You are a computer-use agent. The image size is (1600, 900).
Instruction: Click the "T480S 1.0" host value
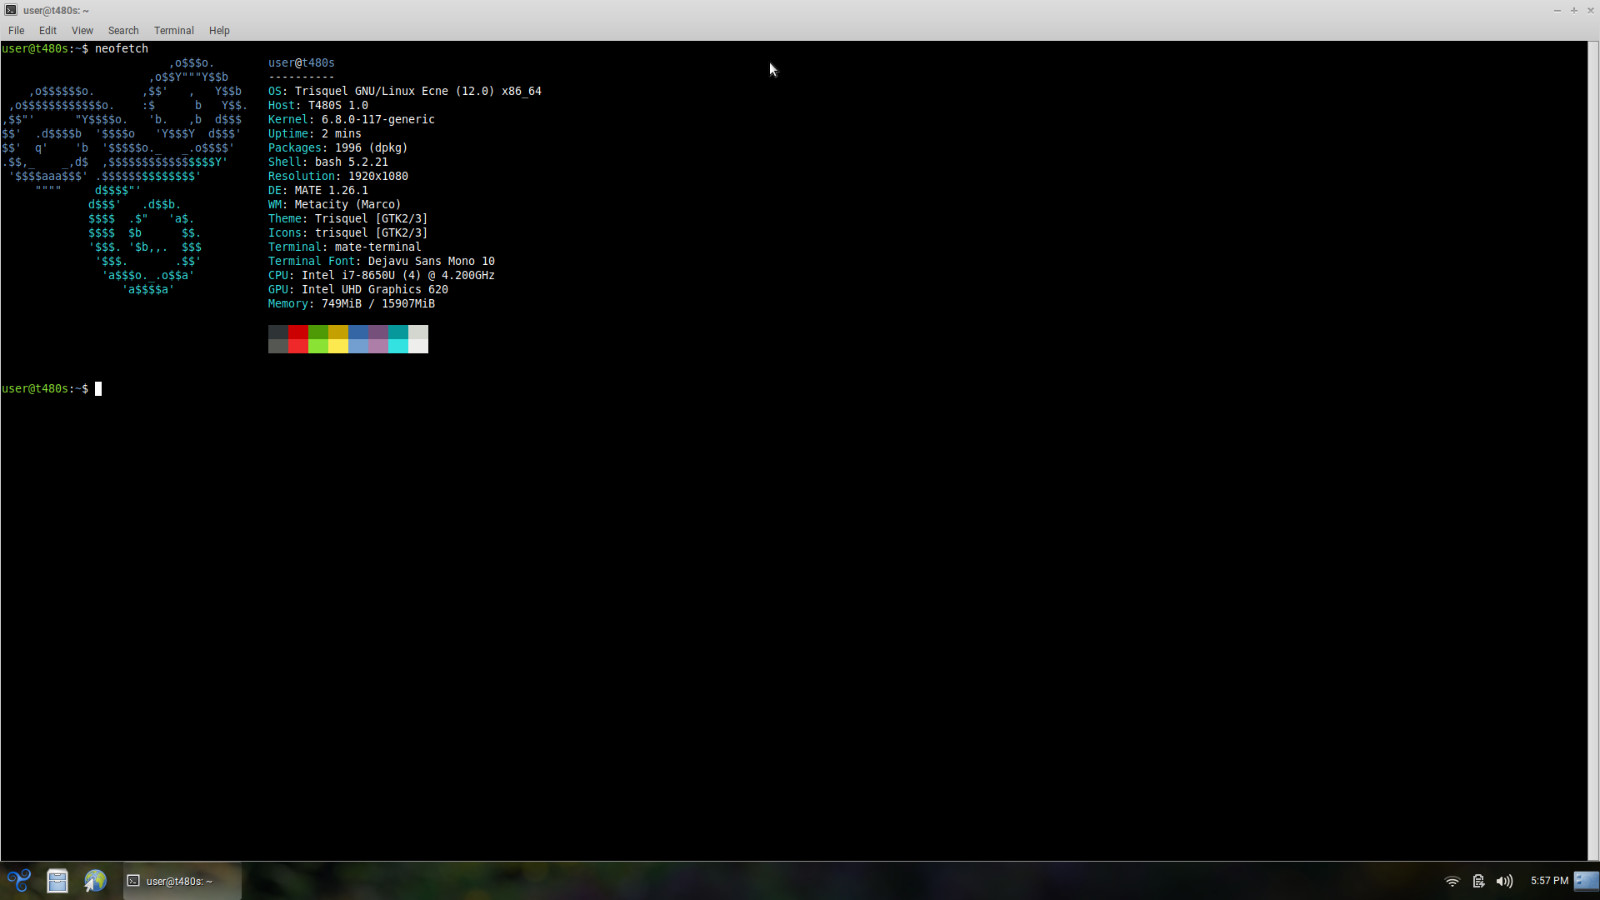tap(338, 105)
